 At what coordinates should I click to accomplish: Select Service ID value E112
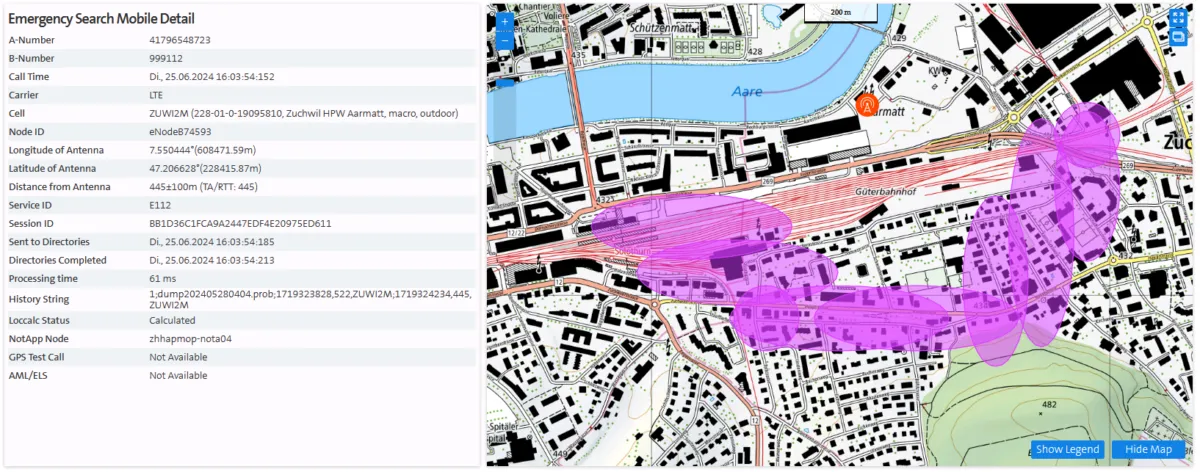(159, 205)
